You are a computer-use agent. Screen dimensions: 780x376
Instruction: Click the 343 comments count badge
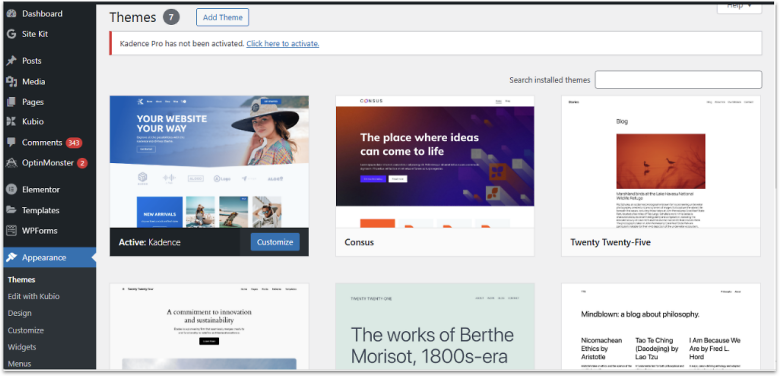point(74,143)
